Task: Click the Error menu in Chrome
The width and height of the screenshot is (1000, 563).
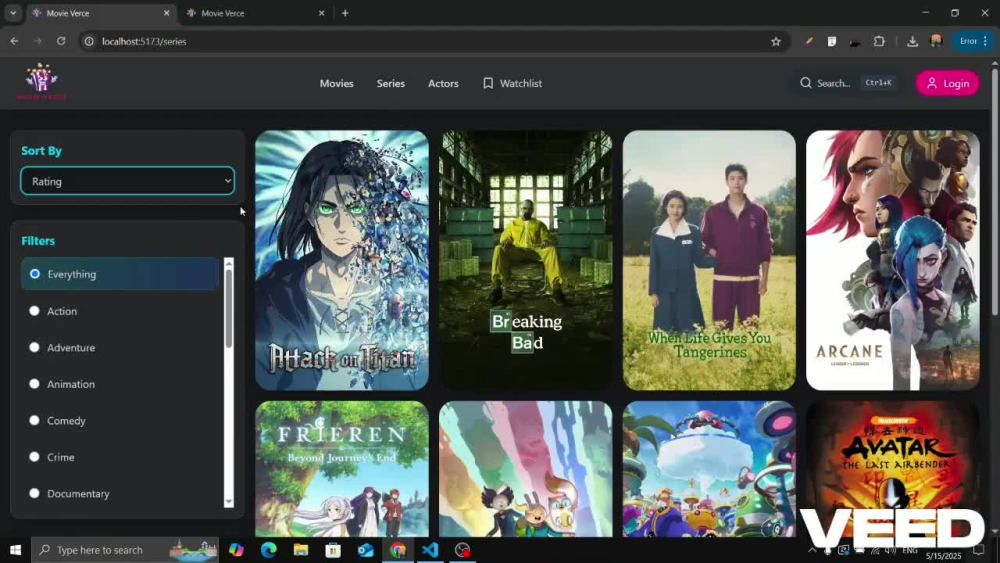Action: tap(973, 41)
